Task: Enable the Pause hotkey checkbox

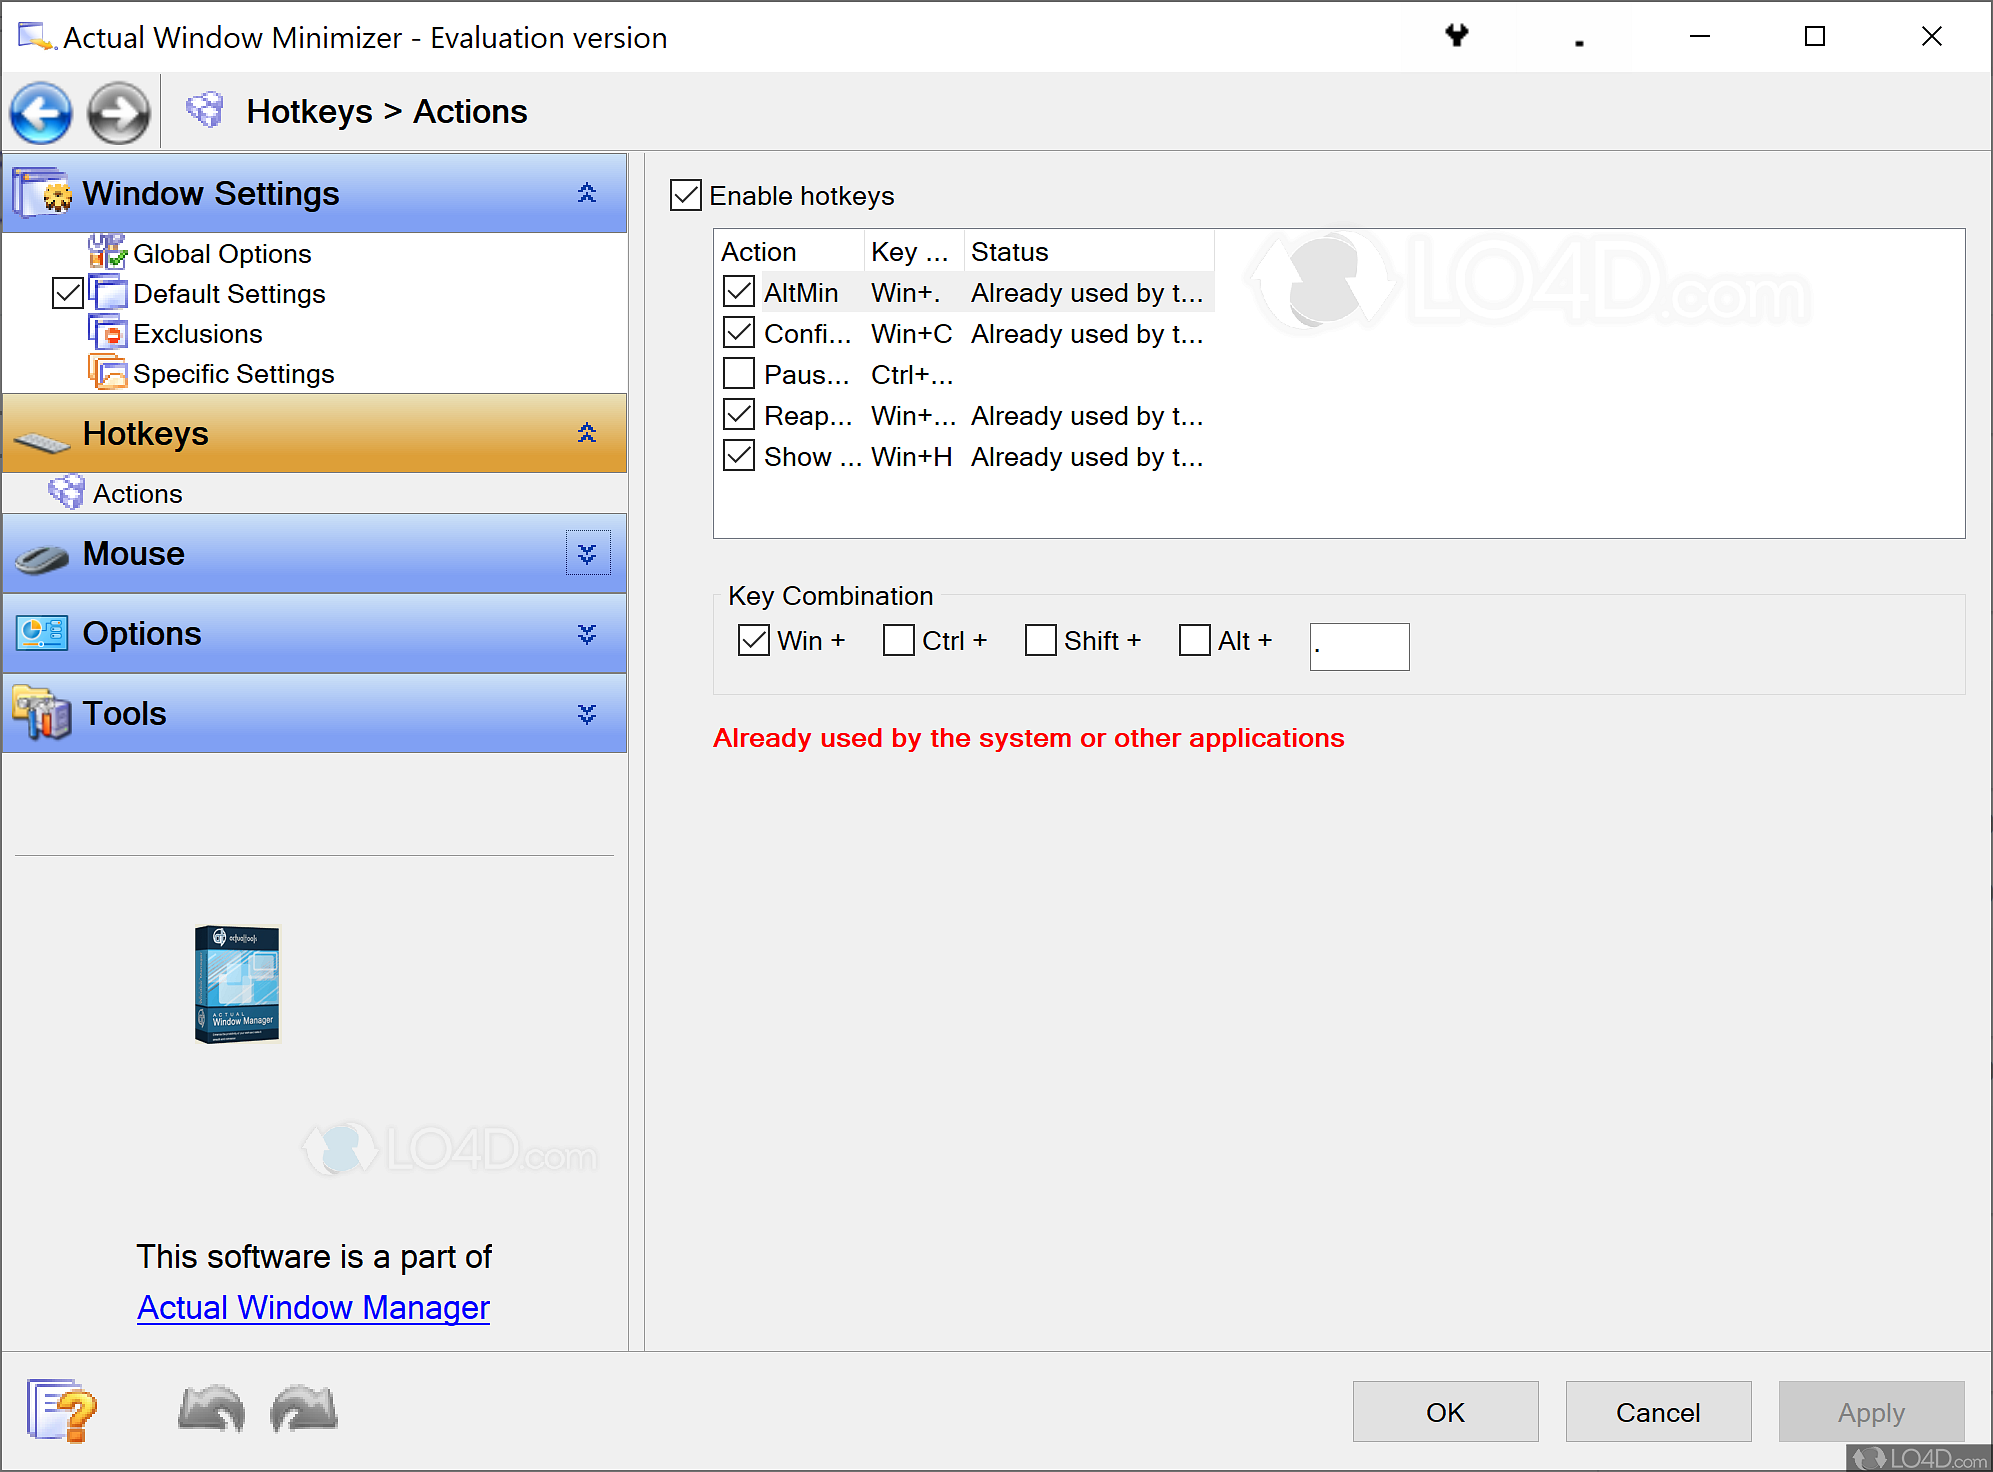Action: [738, 373]
